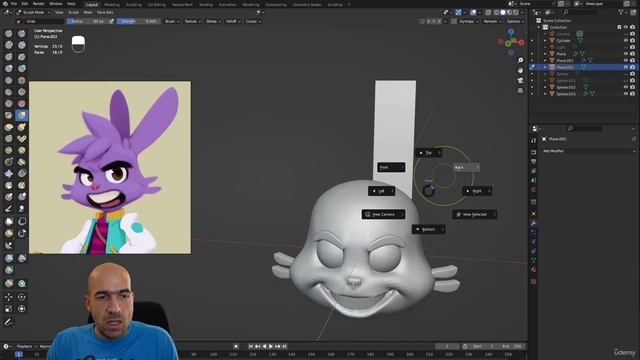
Task: Open the Texture properties tab icon
Action: click(534, 282)
